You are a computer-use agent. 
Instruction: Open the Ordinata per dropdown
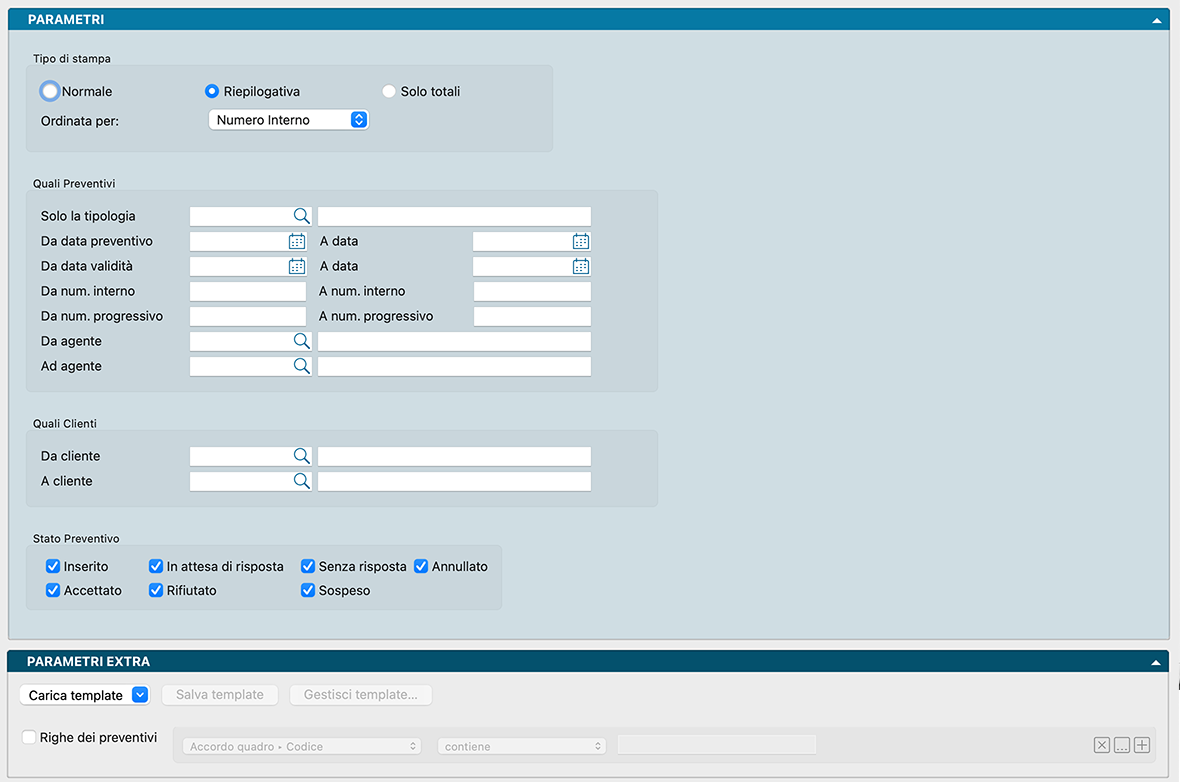(x=288, y=120)
